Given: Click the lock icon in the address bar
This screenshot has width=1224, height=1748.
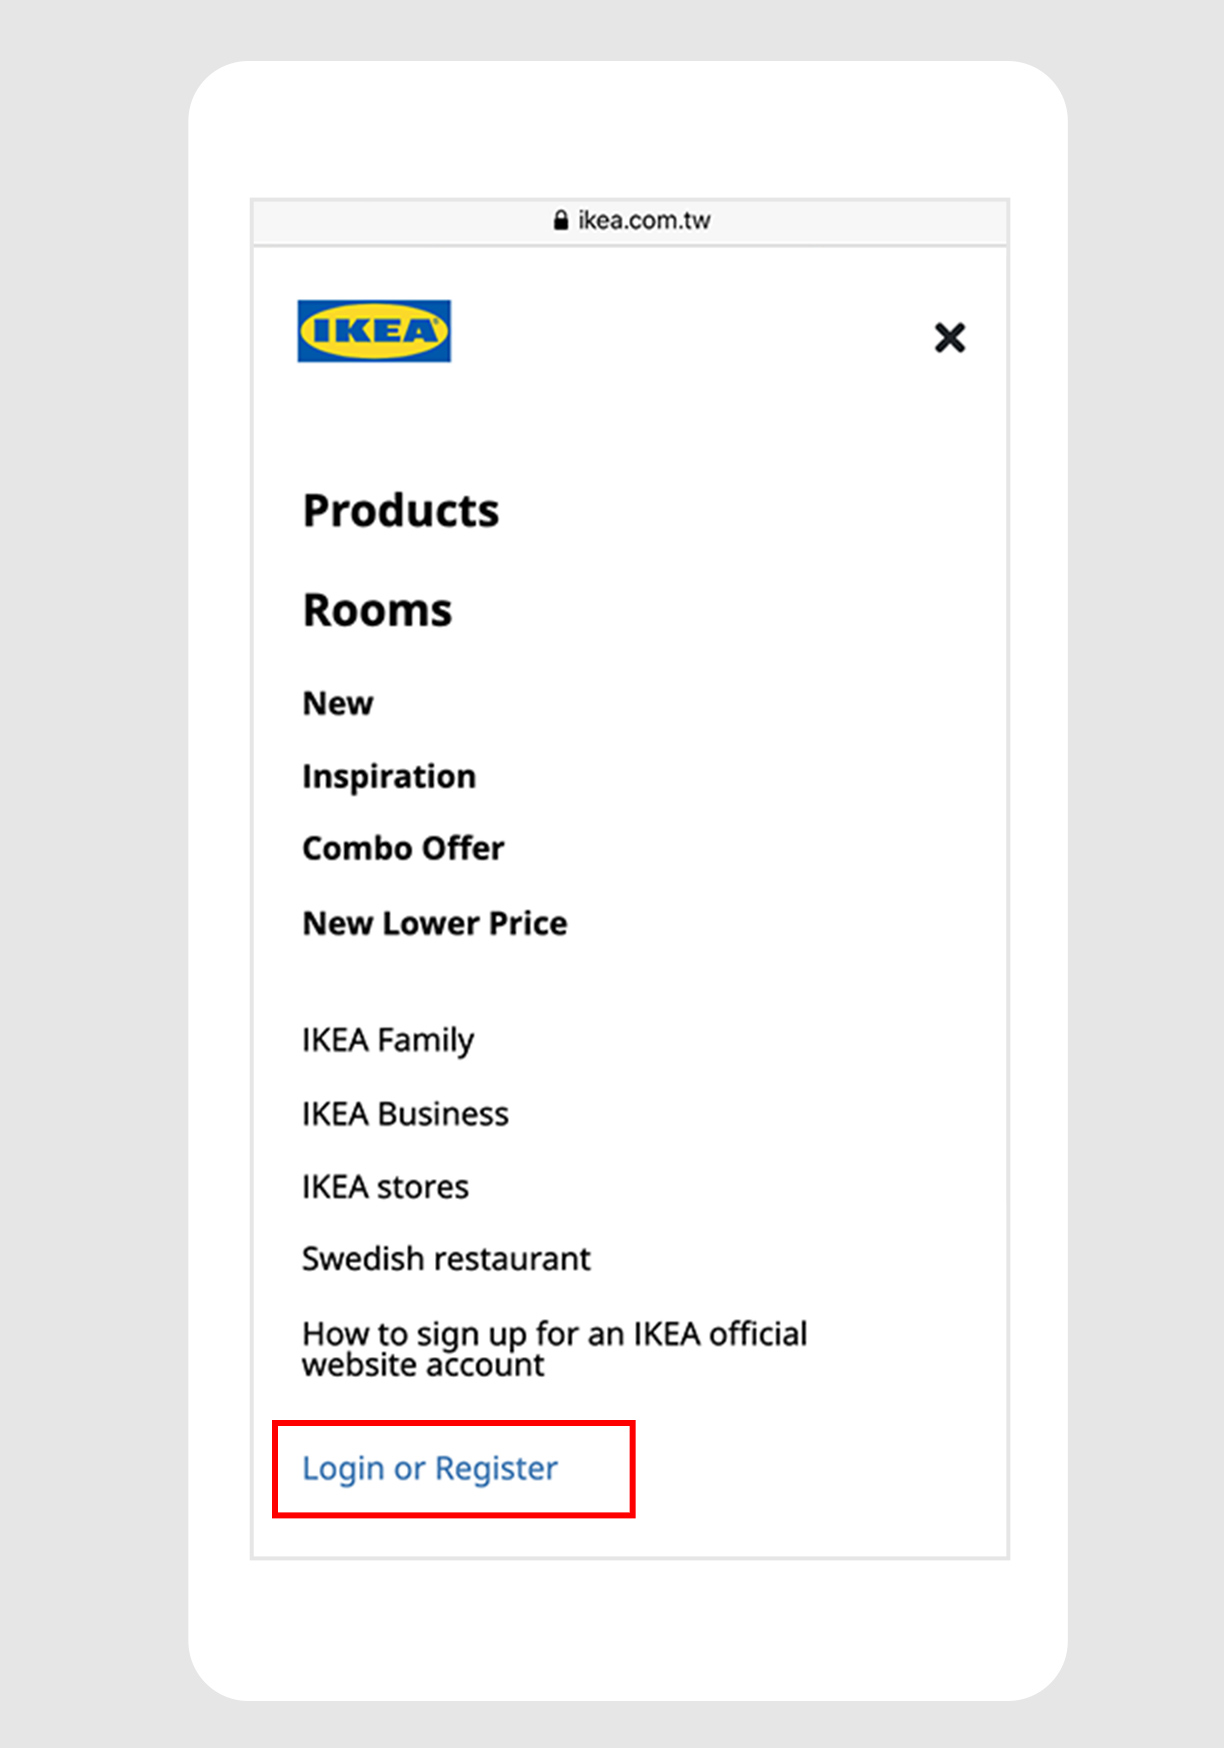Looking at the screenshot, I should 561,220.
